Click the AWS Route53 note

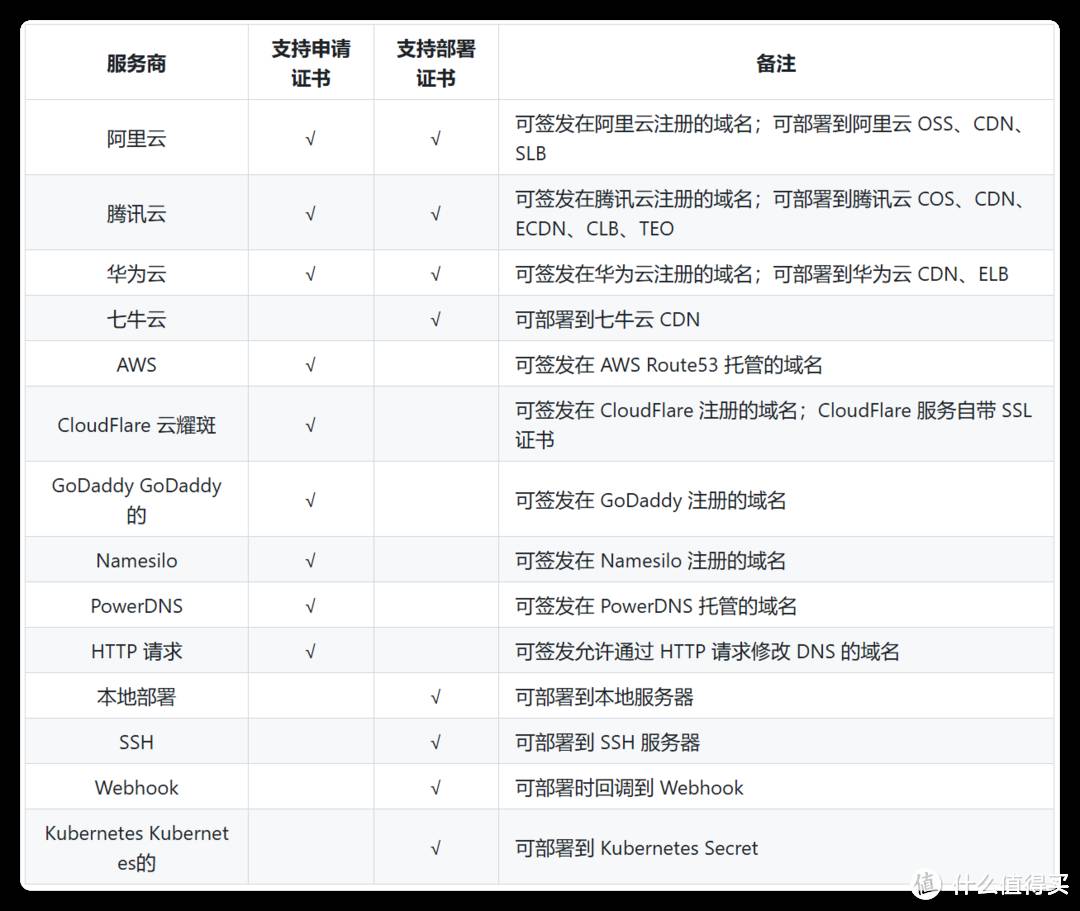[x=669, y=364]
